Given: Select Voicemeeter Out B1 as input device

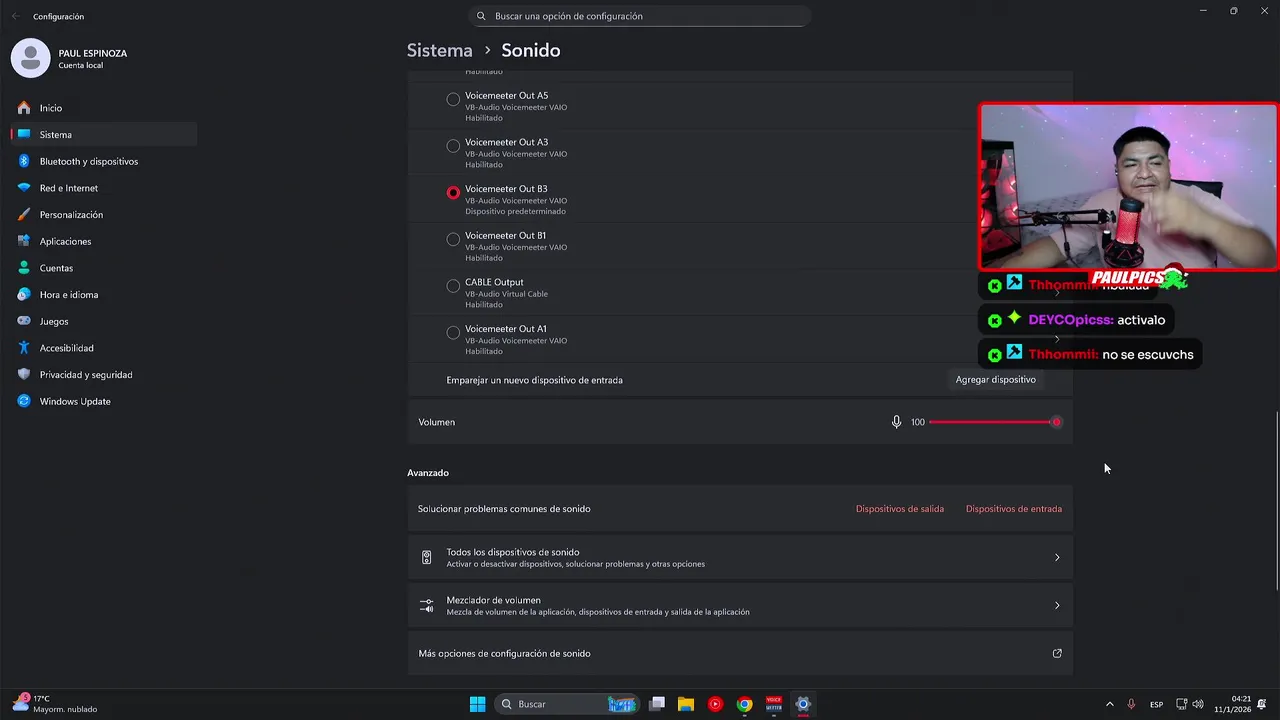Looking at the screenshot, I should click(453, 239).
